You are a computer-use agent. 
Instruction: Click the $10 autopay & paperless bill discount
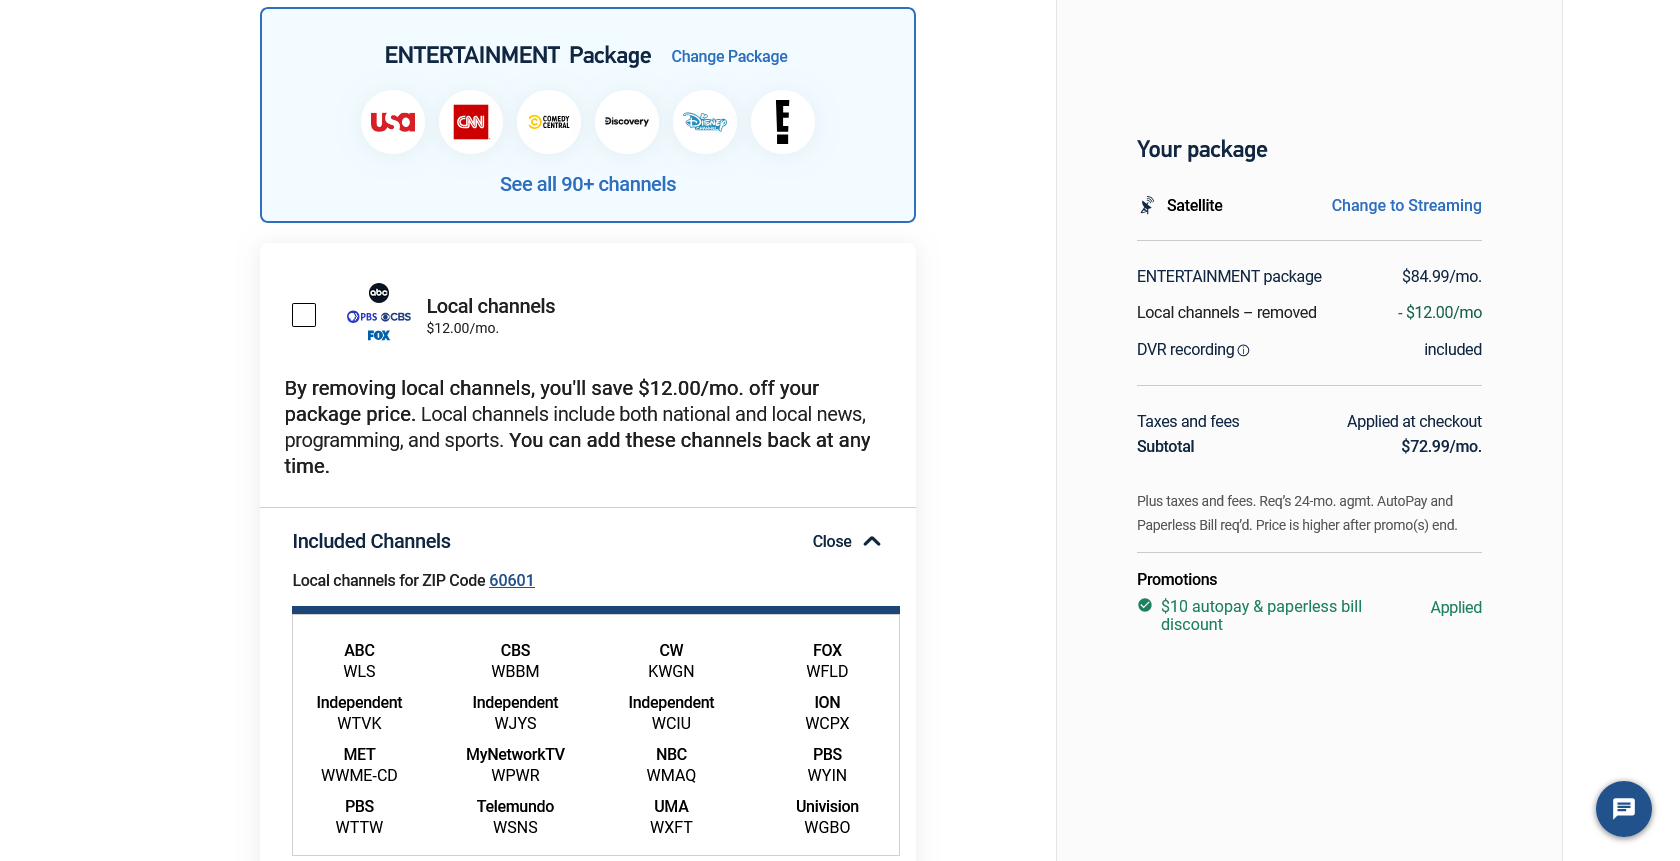coord(1261,615)
